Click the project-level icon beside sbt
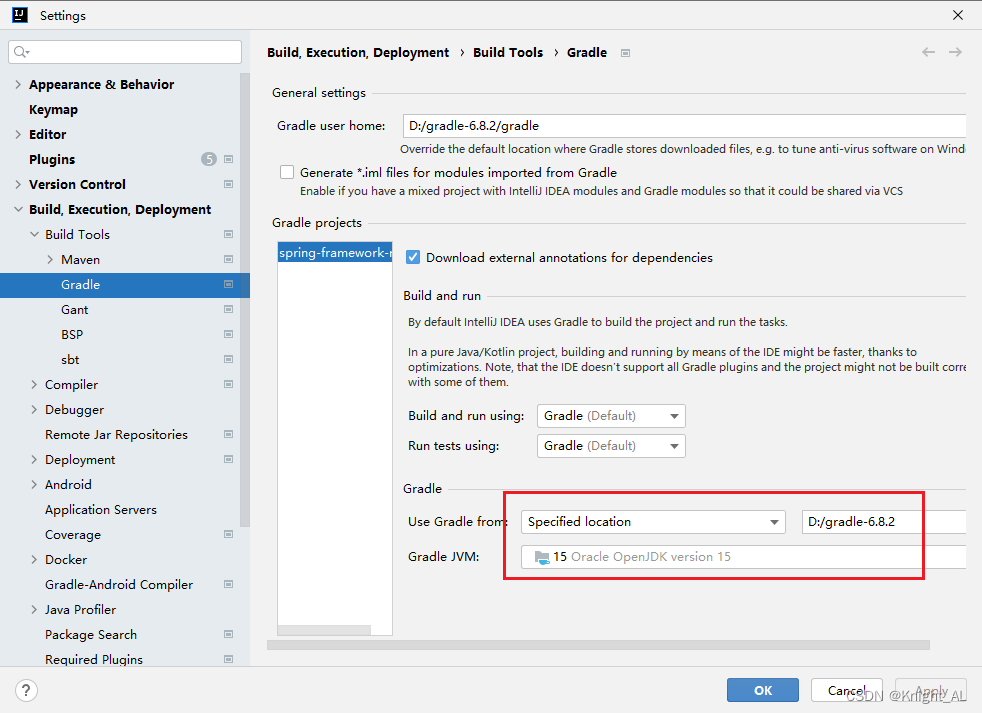 click(x=229, y=360)
